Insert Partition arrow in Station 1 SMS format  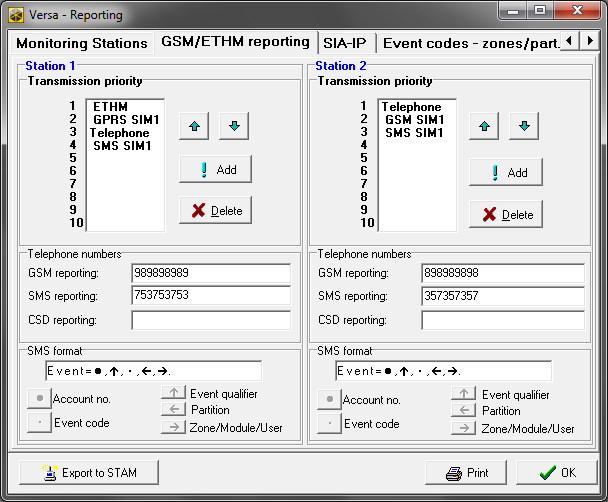(x=174, y=409)
